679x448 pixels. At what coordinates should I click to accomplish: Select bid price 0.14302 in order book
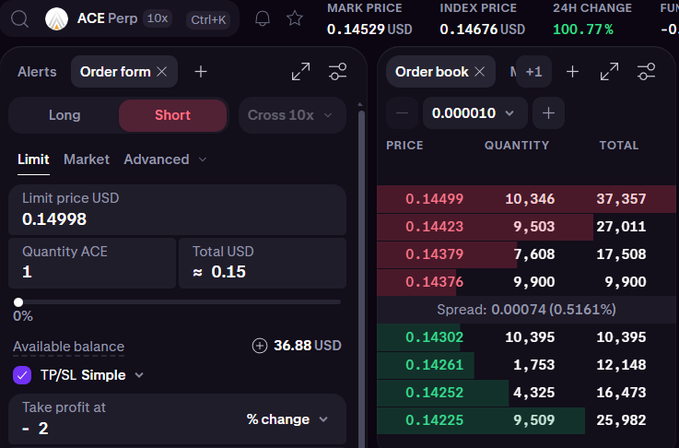pyautogui.click(x=434, y=337)
